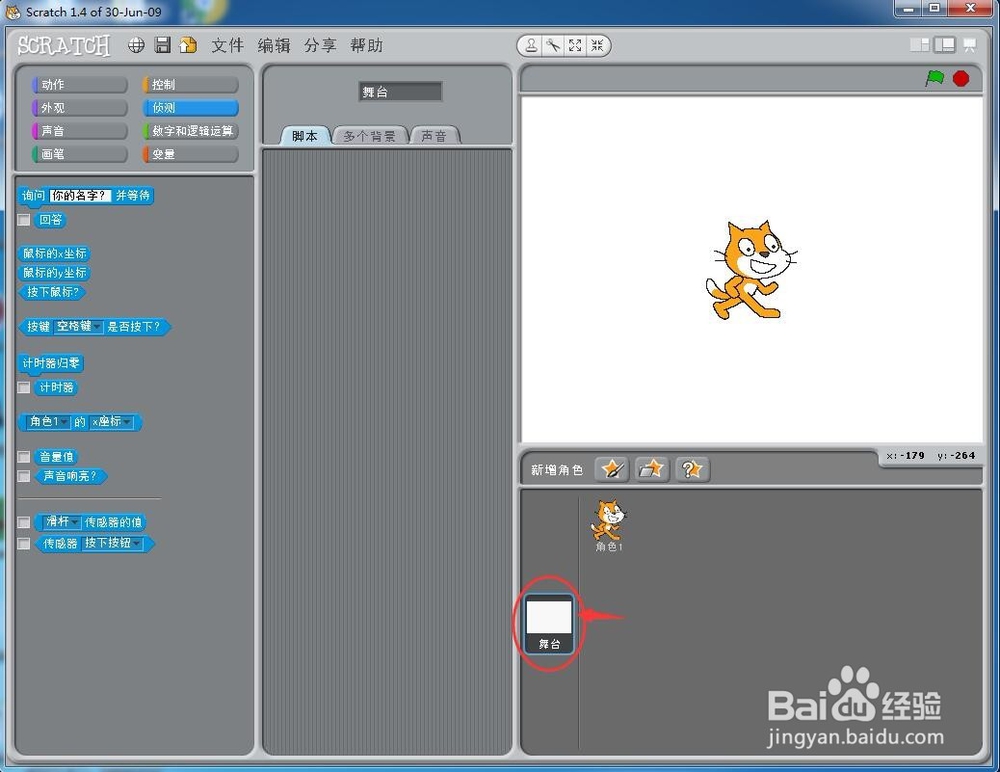The width and height of the screenshot is (1000, 772).
Task: Toggle the 传感器 按下按钮 checkbox
Action: point(24,544)
